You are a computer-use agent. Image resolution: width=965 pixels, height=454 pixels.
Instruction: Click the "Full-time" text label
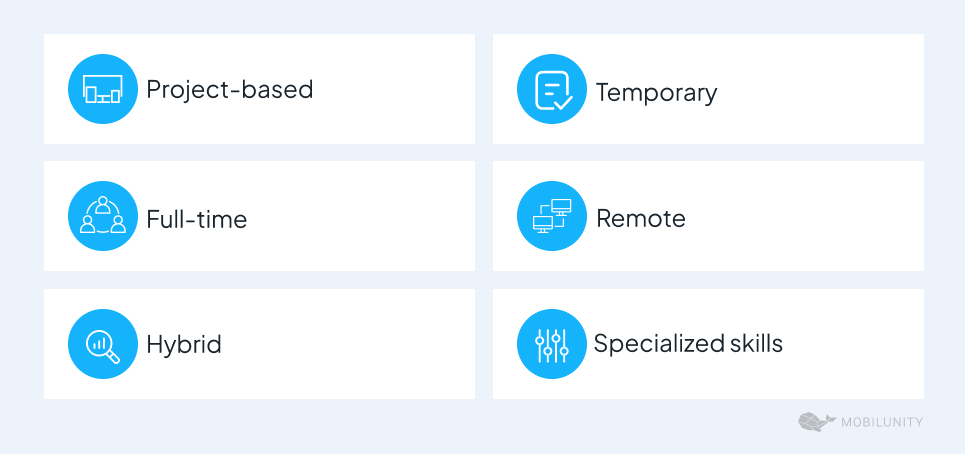[x=196, y=218]
